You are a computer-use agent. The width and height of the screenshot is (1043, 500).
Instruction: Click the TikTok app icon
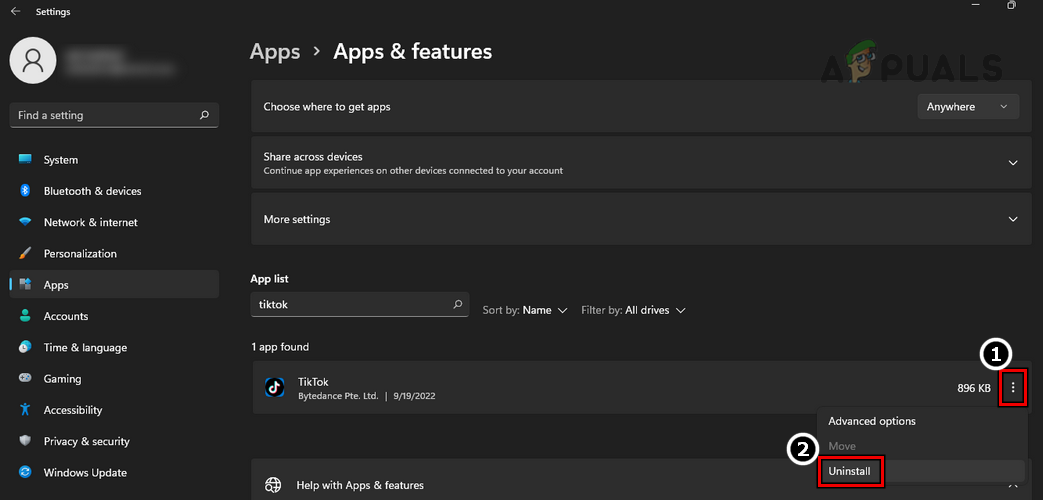pyautogui.click(x=274, y=388)
